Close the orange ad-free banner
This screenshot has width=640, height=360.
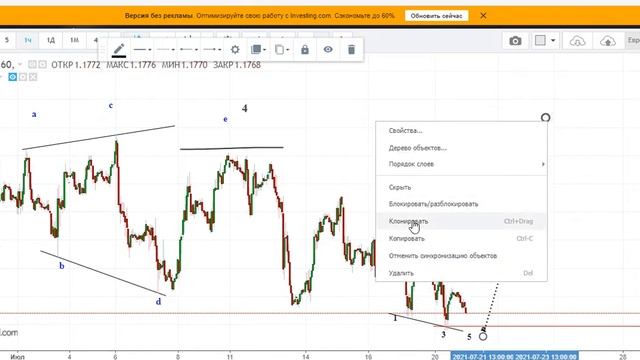(x=483, y=16)
